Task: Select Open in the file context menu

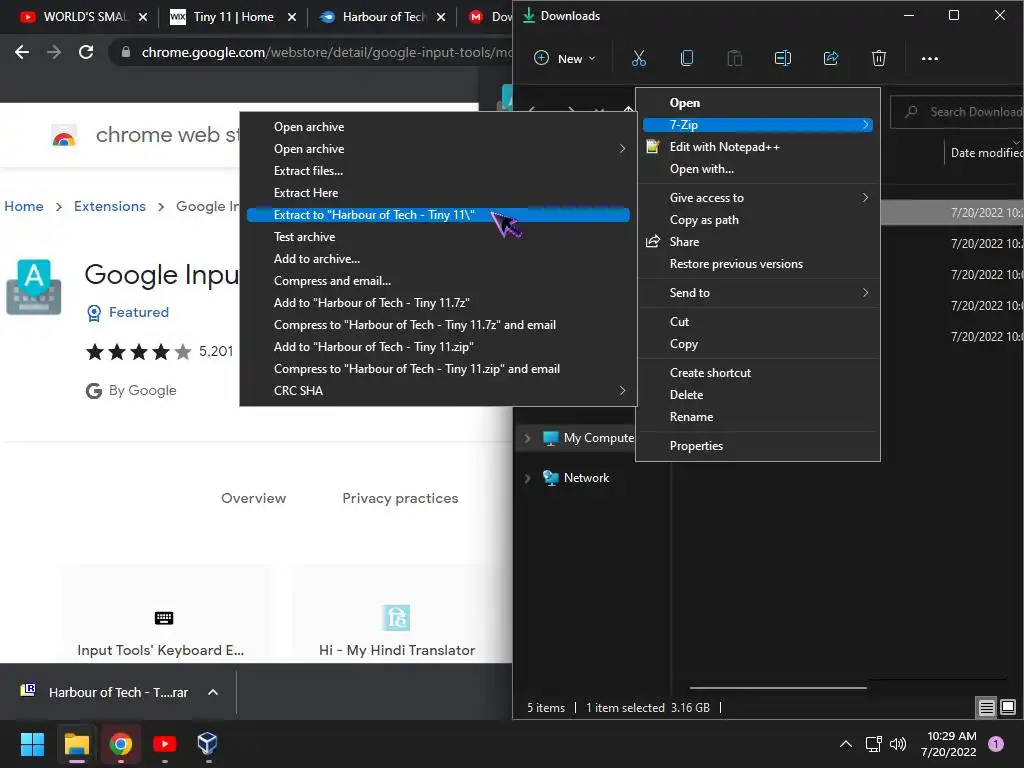Action: 758,103
